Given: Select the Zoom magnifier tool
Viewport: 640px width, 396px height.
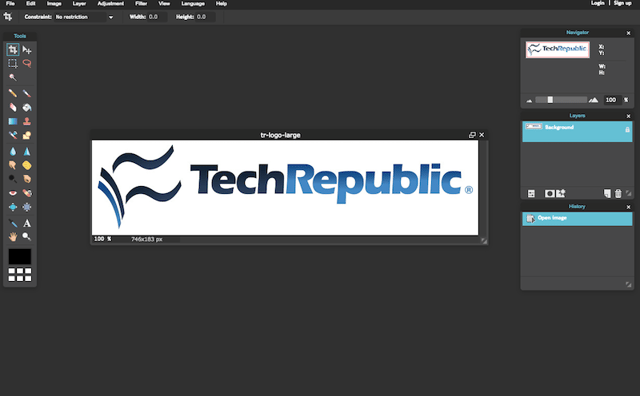Looking at the screenshot, I should click(x=27, y=236).
